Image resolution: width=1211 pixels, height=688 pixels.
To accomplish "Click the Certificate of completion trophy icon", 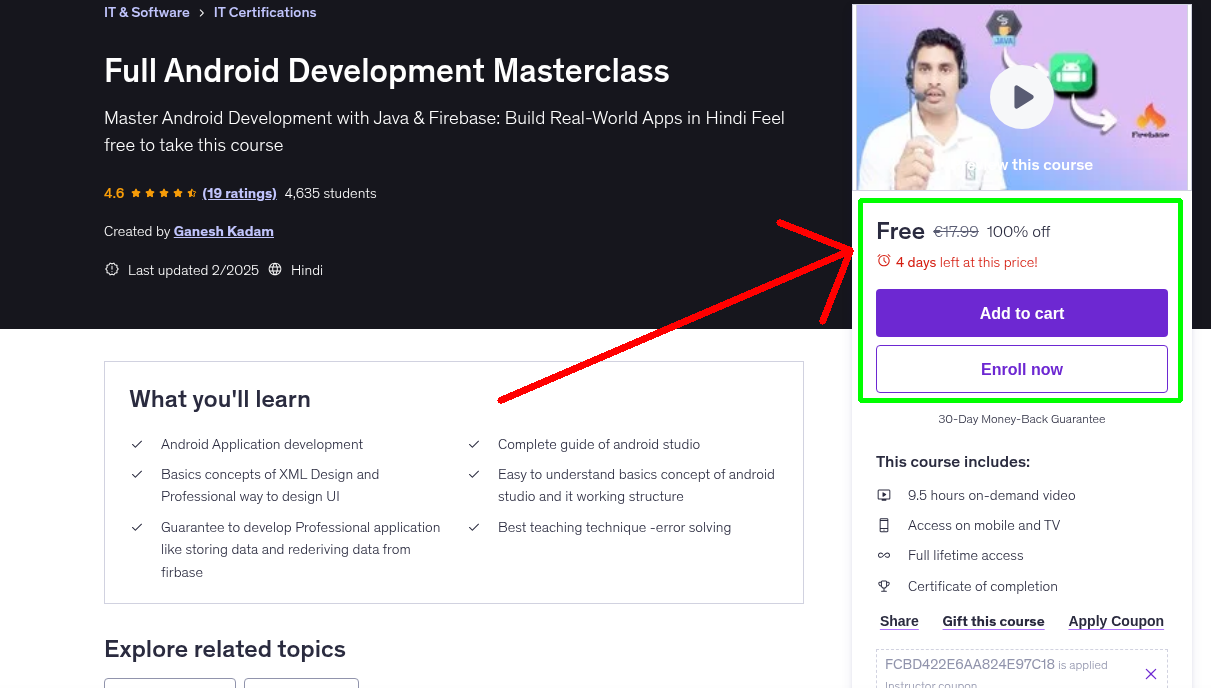I will 884,585.
